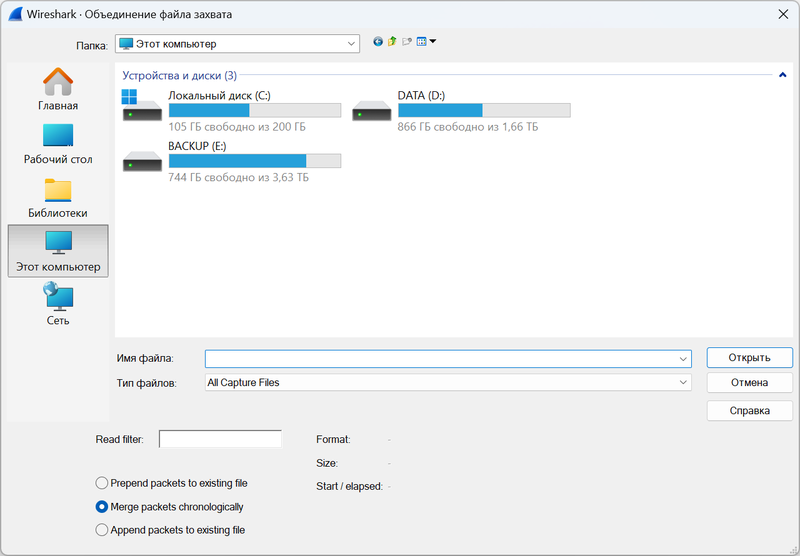The width and height of the screenshot is (800, 556).
Task: Click the Format: label
Action: (x=333, y=439)
